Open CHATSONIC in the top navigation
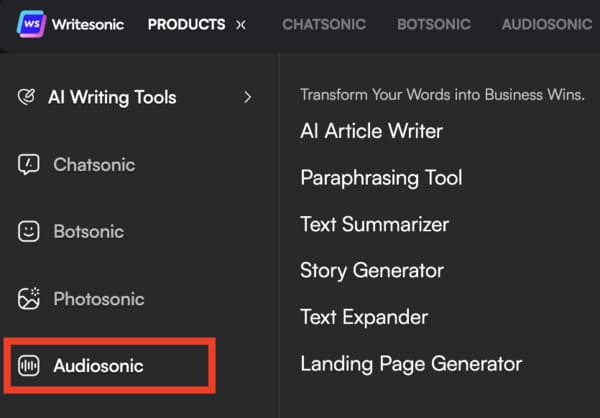Viewport: 600px width, 418px height. [324, 24]
